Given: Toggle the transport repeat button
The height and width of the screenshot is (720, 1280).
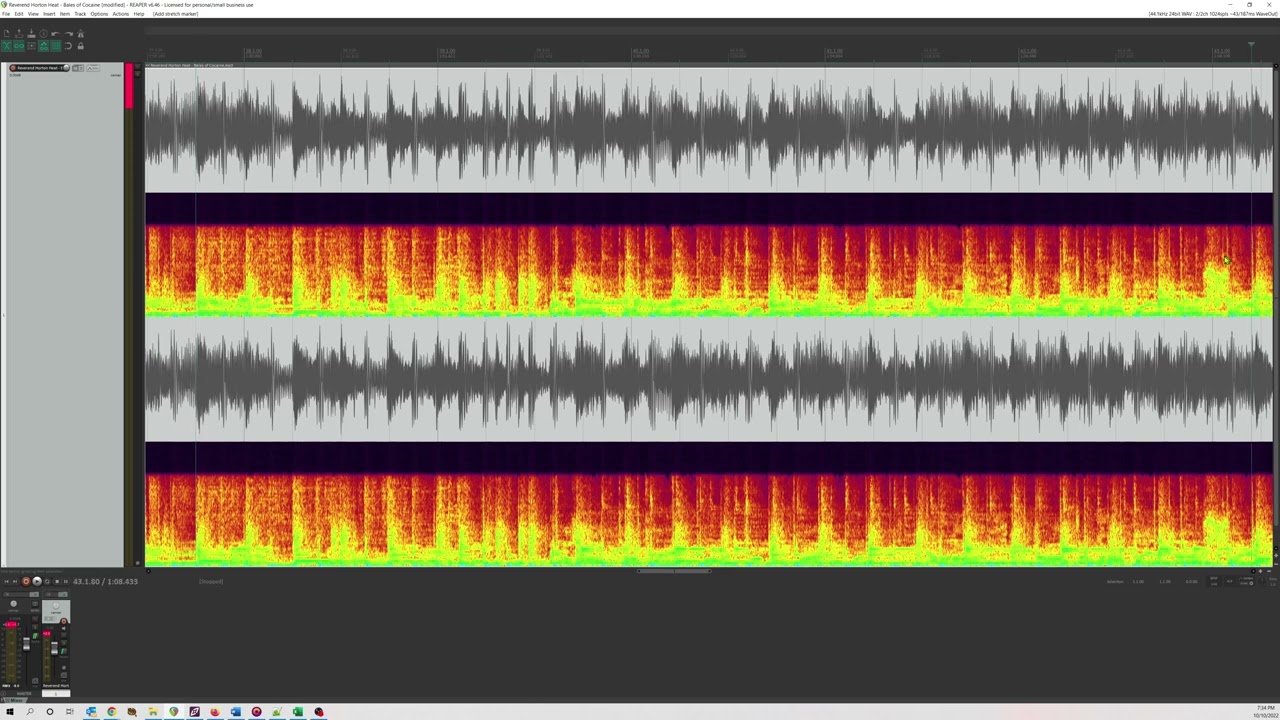Looking at the screenshot, I should click(x=47, y=581).
